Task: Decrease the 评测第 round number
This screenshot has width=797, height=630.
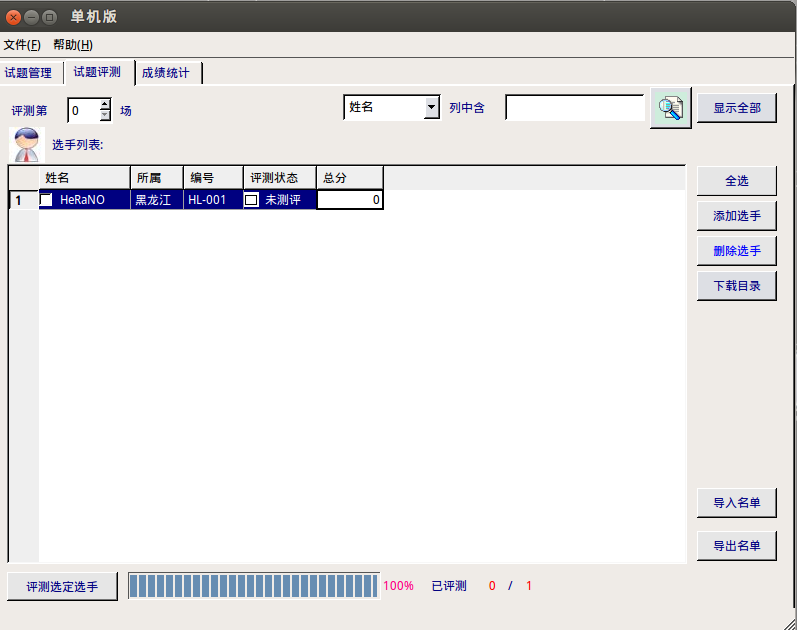Action: point(105,115)
